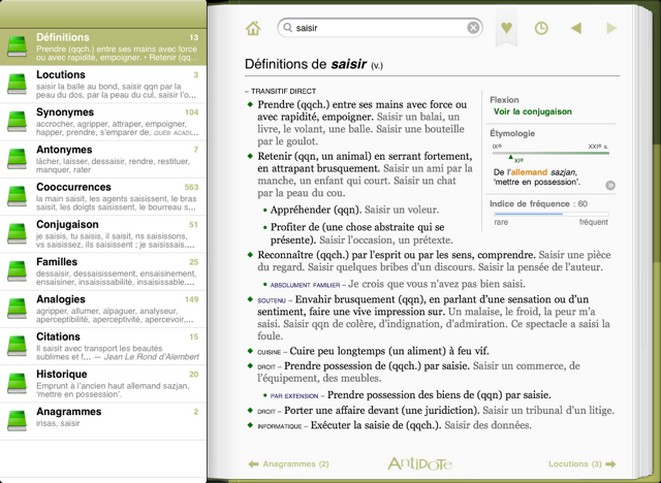
Task: Click the green book icon beside Analogies
Action: (x=17, y=309)
